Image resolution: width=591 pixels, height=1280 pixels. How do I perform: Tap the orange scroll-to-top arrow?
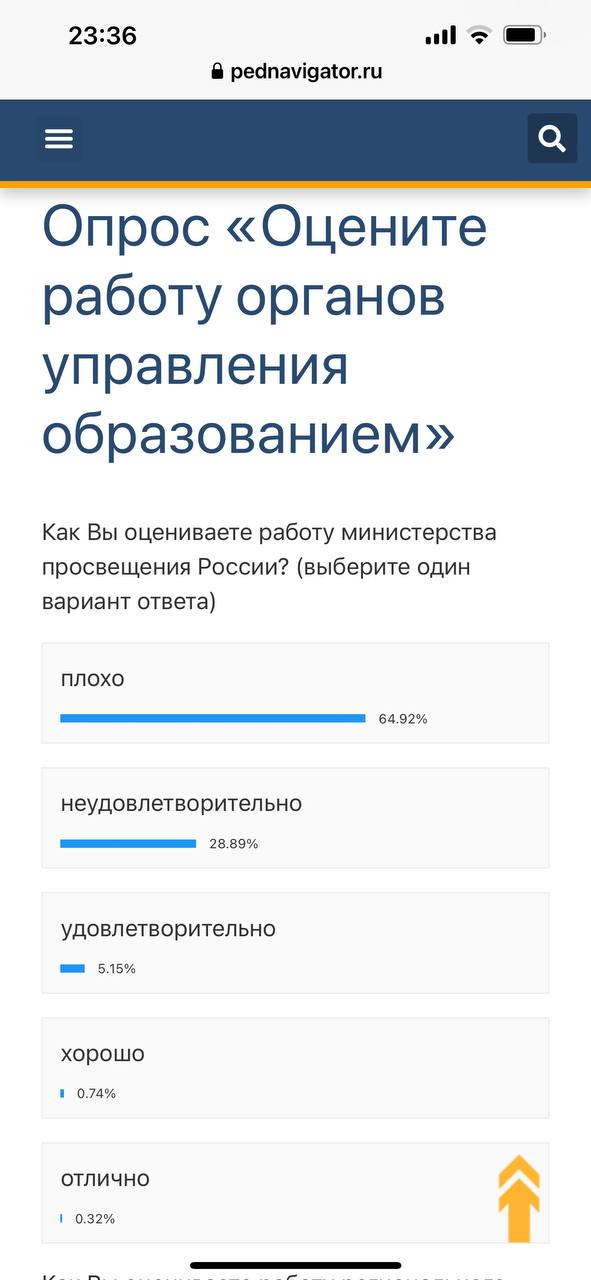pos(519,1198)
